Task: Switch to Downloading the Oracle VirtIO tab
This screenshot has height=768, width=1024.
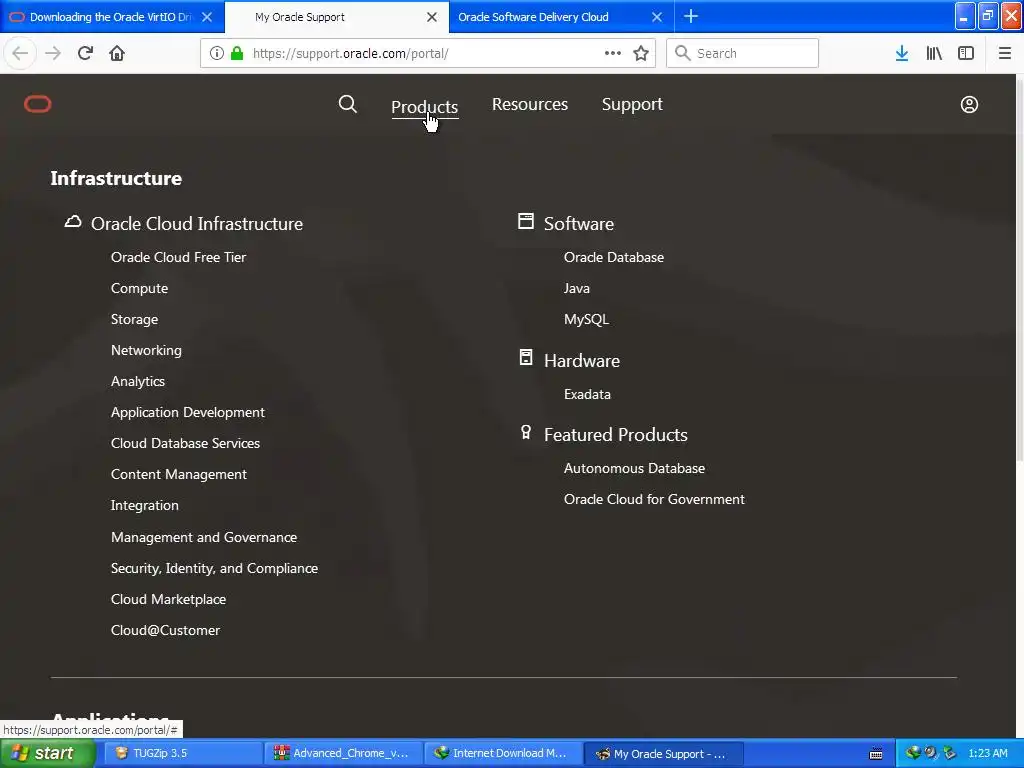Action: 111,17
